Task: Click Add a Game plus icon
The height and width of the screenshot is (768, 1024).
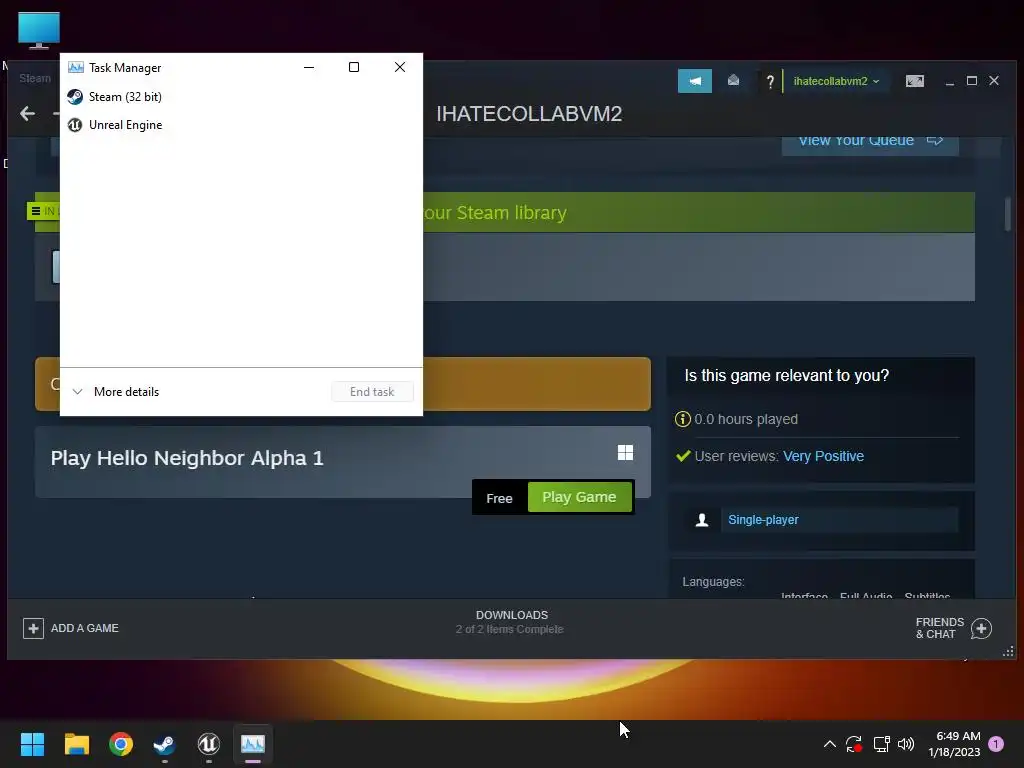Action: [x=33, y=628]
